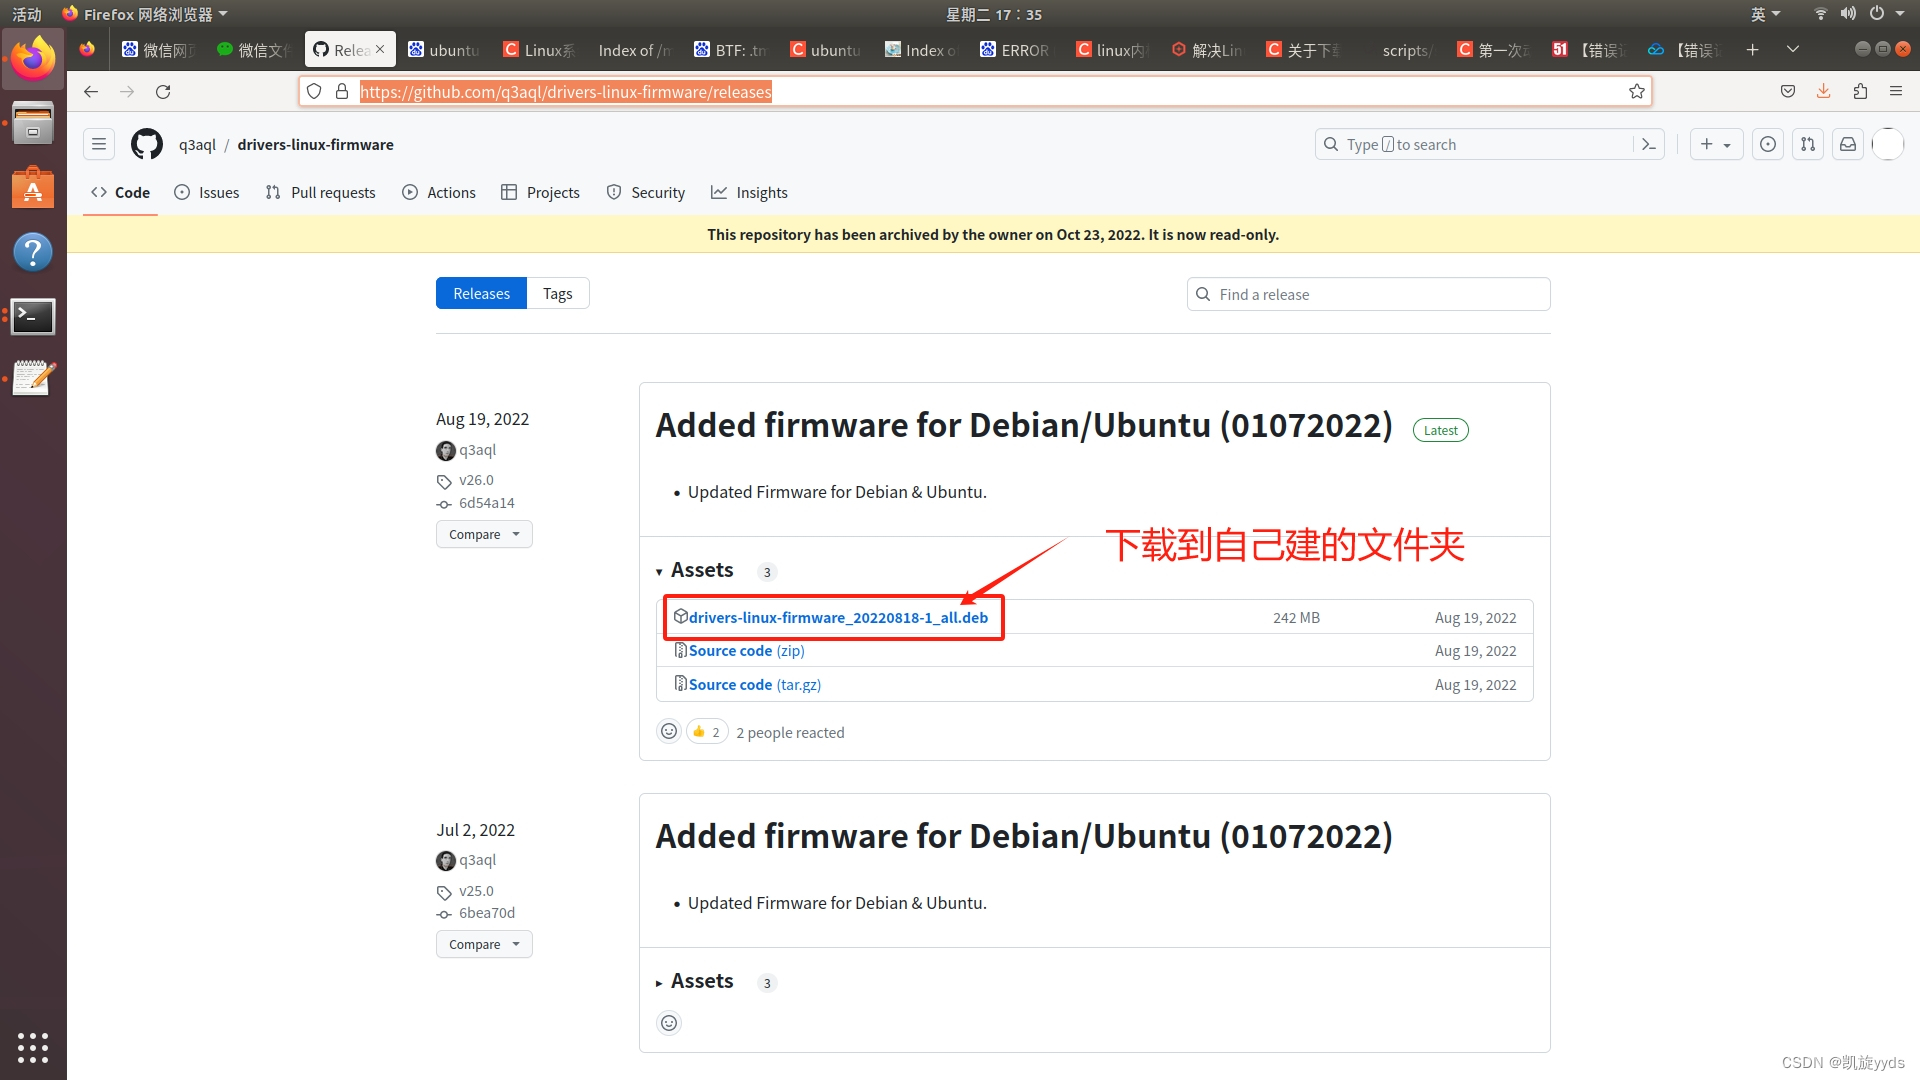Click the GitHub home logo
1920x1080 pixels.
pos(146,144)
